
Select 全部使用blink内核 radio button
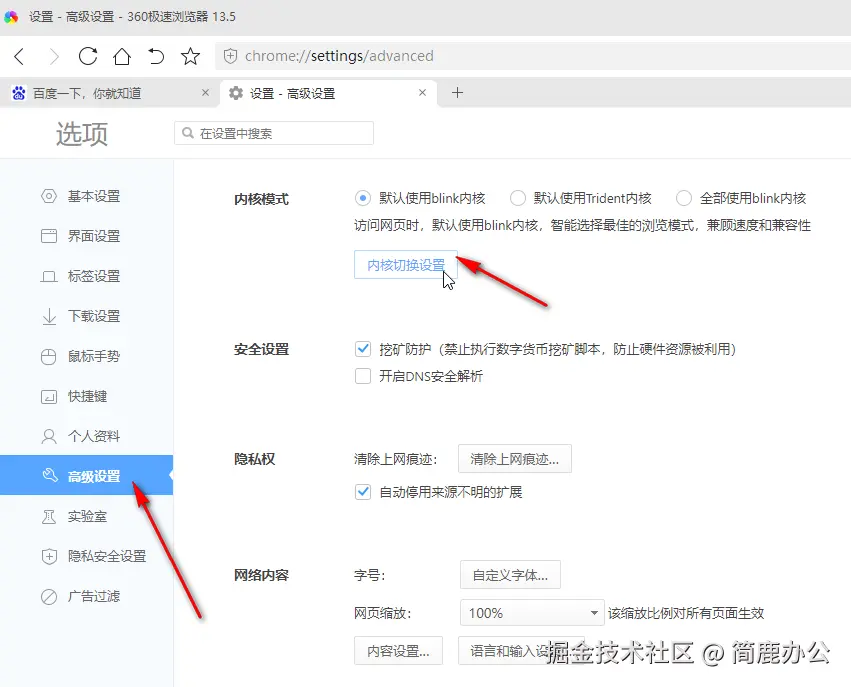684,198
